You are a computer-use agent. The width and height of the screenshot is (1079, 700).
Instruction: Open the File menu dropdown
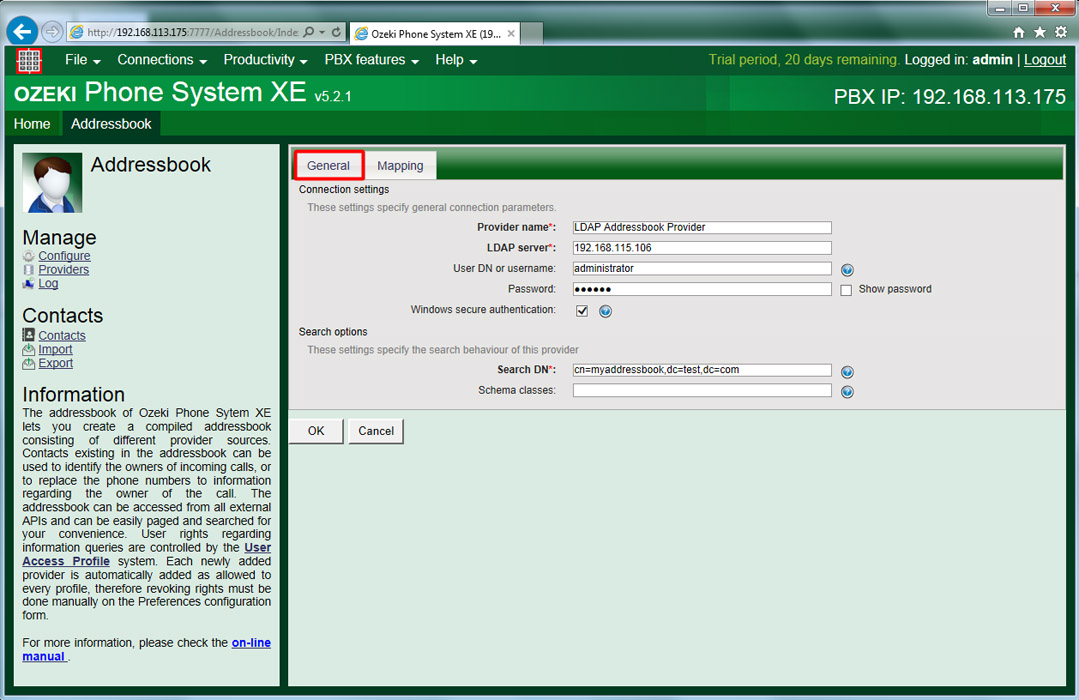click(x=83, y=60)
